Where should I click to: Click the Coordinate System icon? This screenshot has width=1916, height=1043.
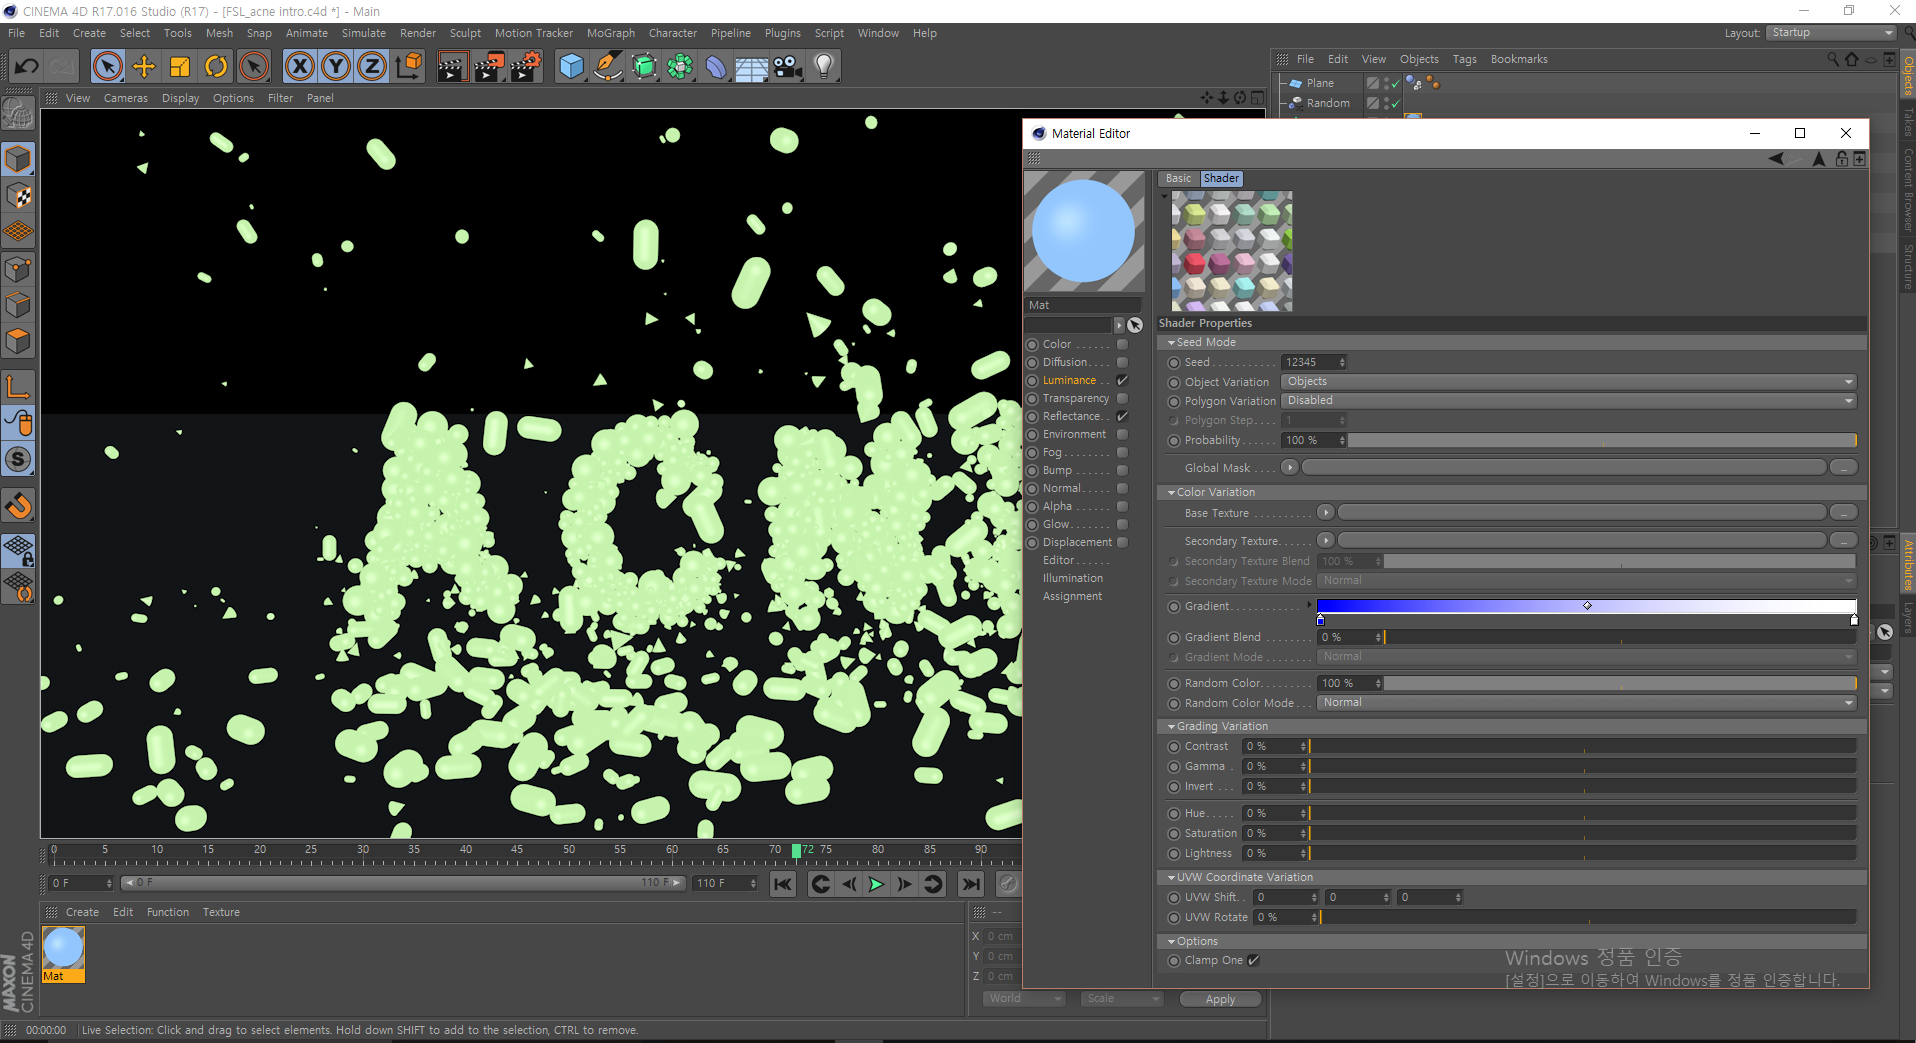click(x=409, y=67)
